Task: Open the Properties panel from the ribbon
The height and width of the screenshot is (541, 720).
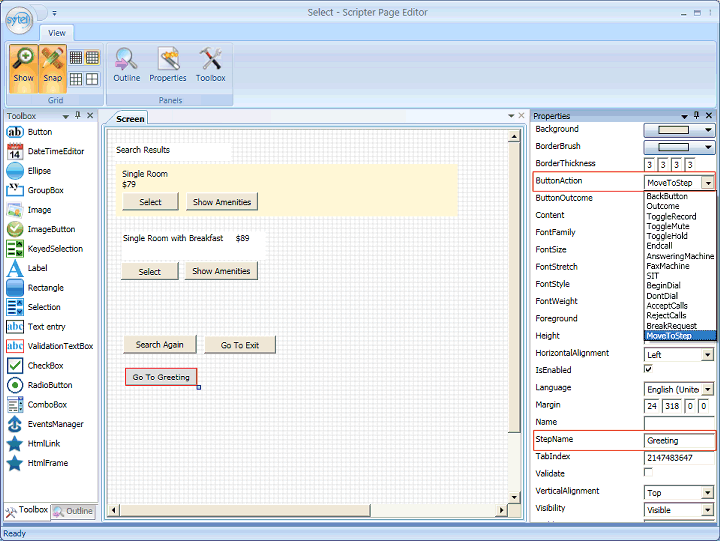Action: [168, 65]
